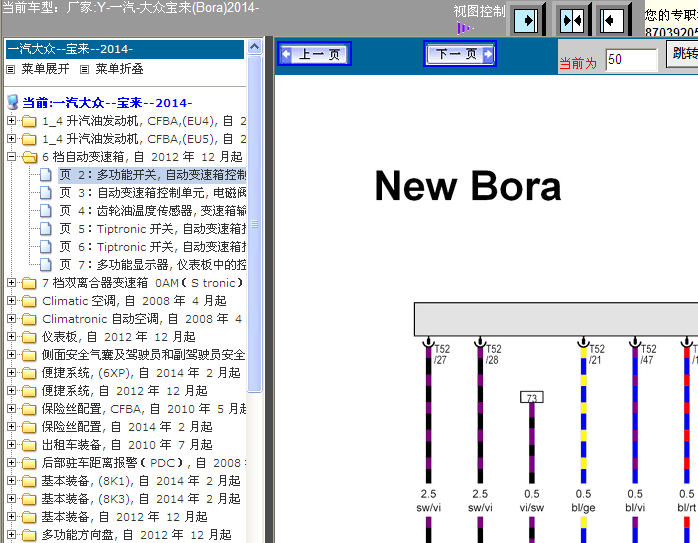The height and width of the screenshot is (543, 698).
Task: Click tree panel vertical scrollbar thumb
Action: 255,224
